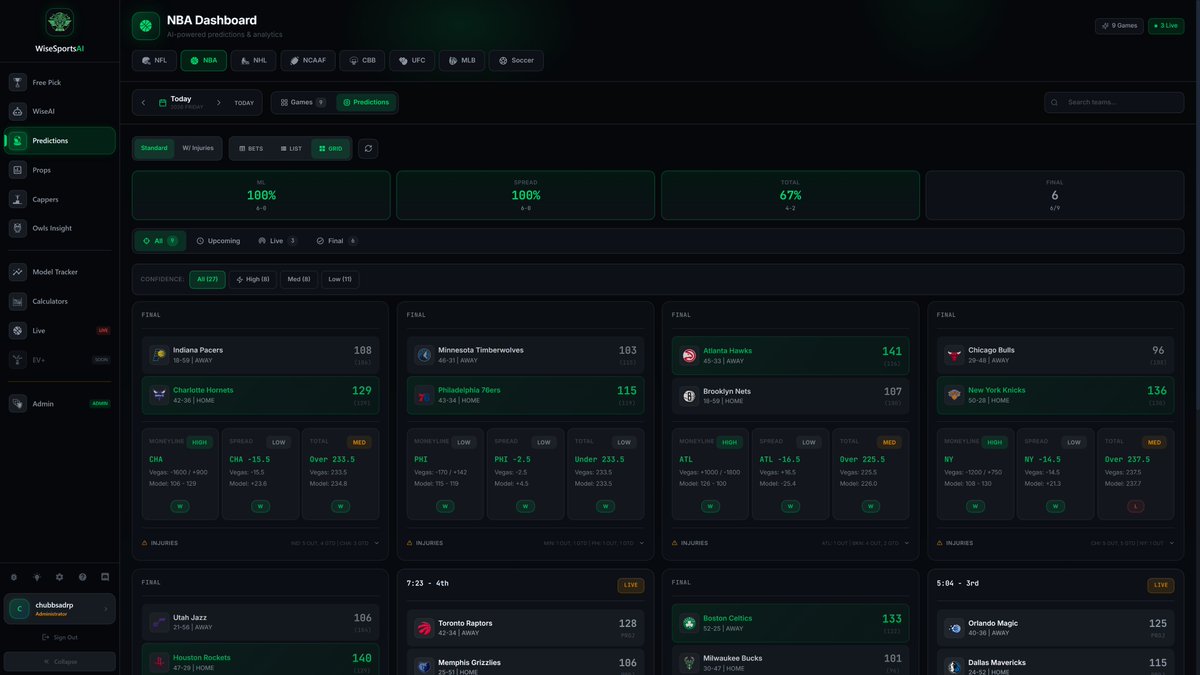This screenshot has height=675, width=1200.
Task: Click the refresh predictions icon
Action: point(368,148)
